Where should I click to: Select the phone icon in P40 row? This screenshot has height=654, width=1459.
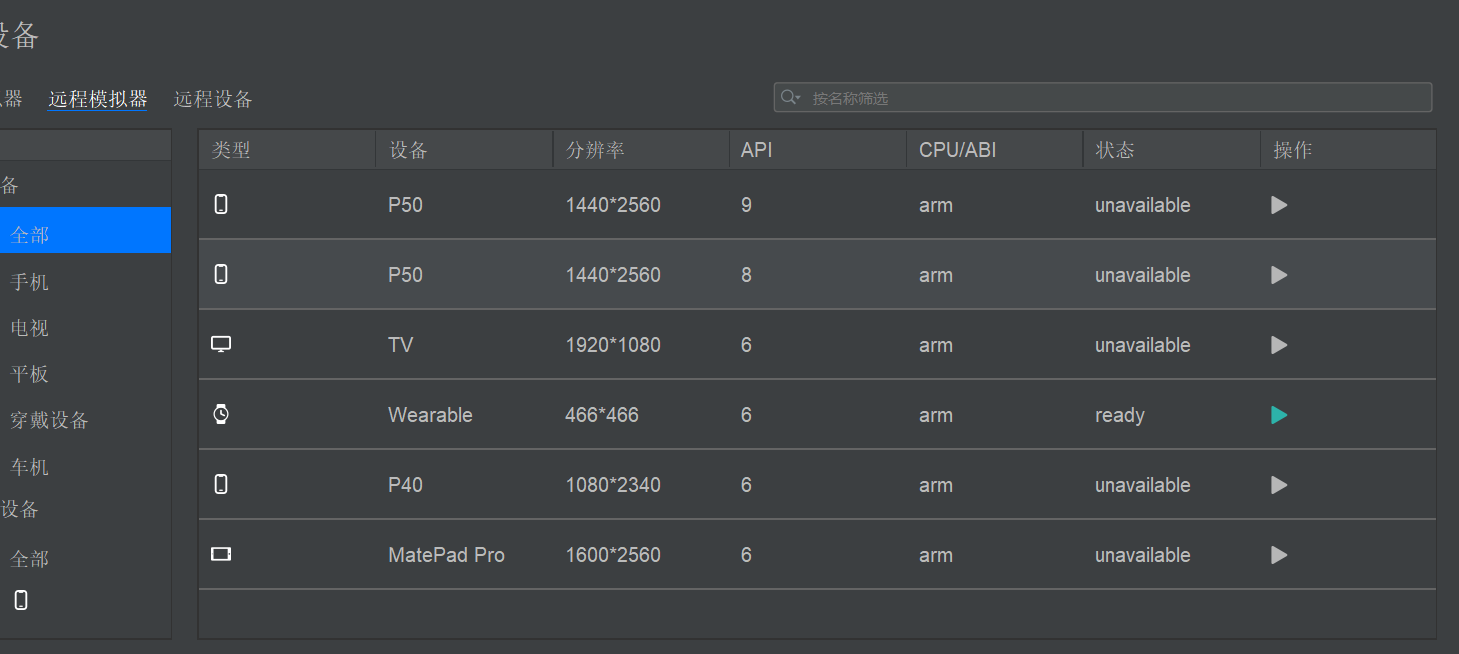221,484
